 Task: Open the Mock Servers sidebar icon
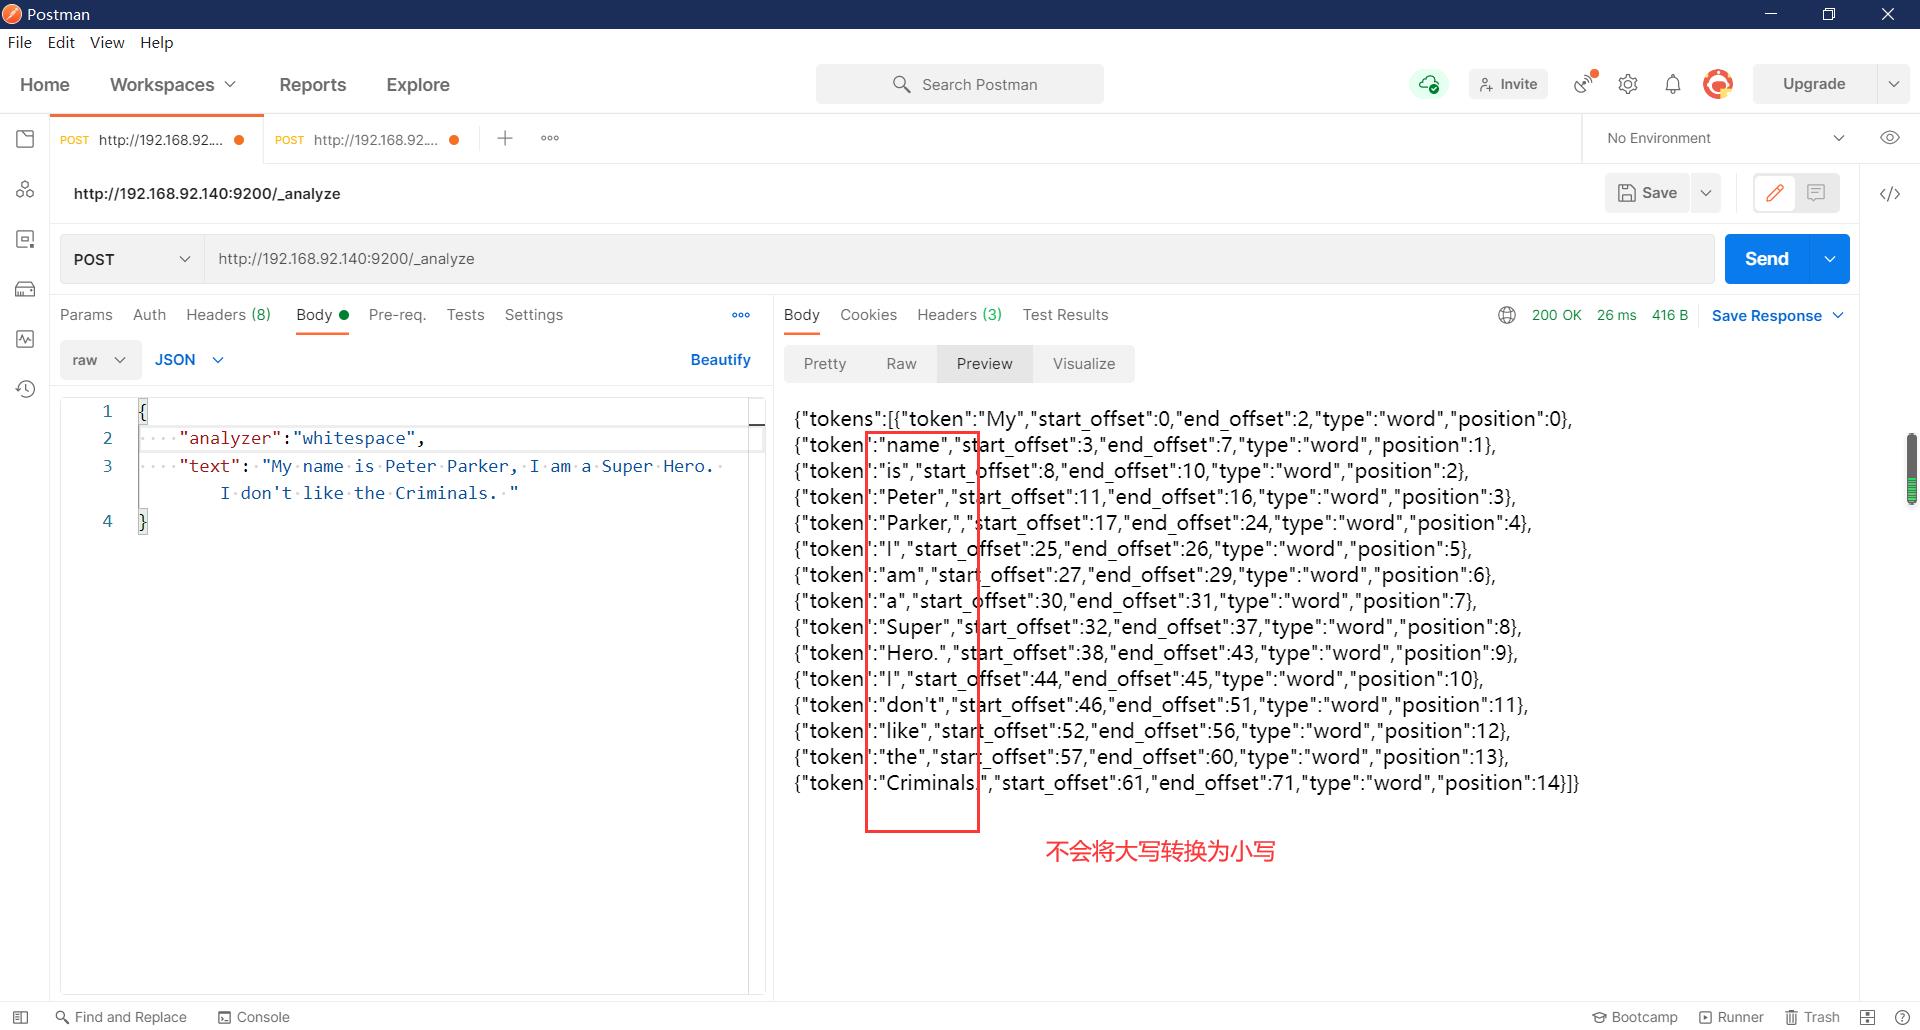[x=25, y=289]
